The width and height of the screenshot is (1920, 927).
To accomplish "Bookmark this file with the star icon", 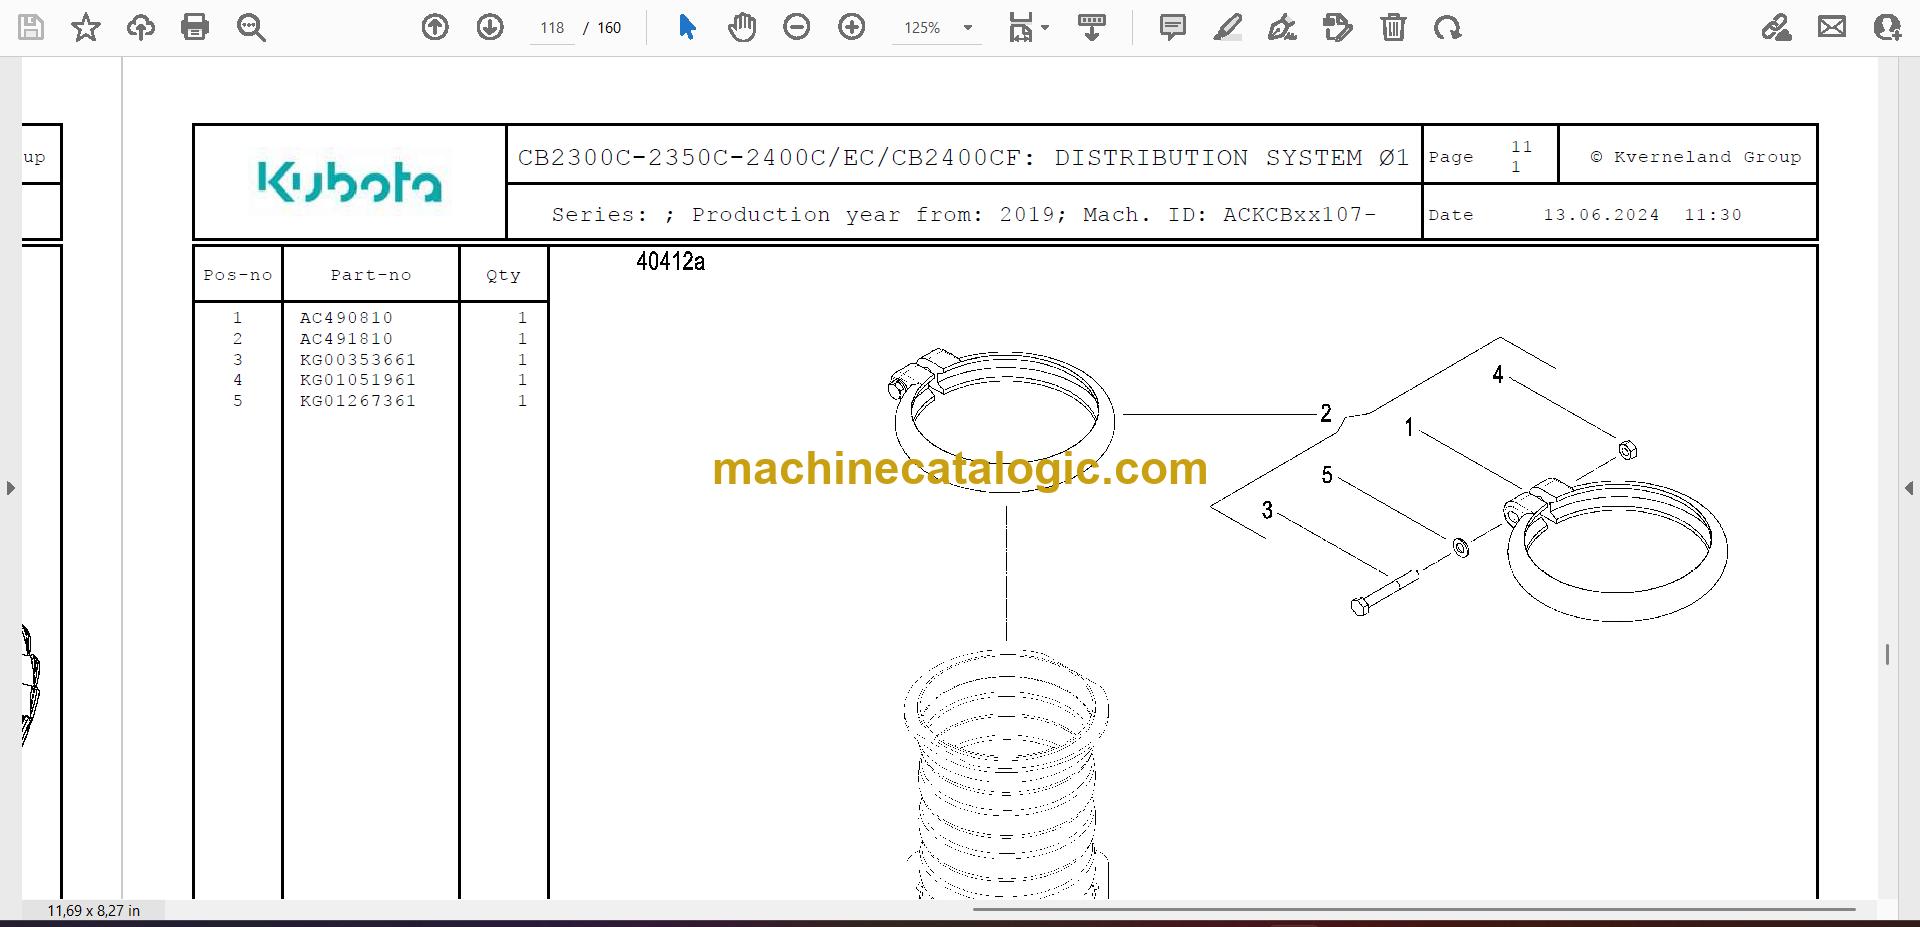I will tap(86, 27).
